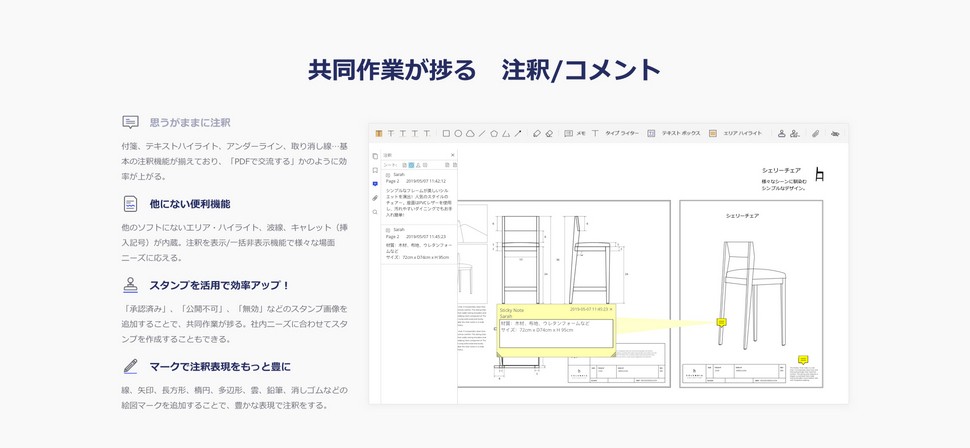Click the highlighted blue sort option icon
This screenshot has width=970, height=448.
coord(411,165)
